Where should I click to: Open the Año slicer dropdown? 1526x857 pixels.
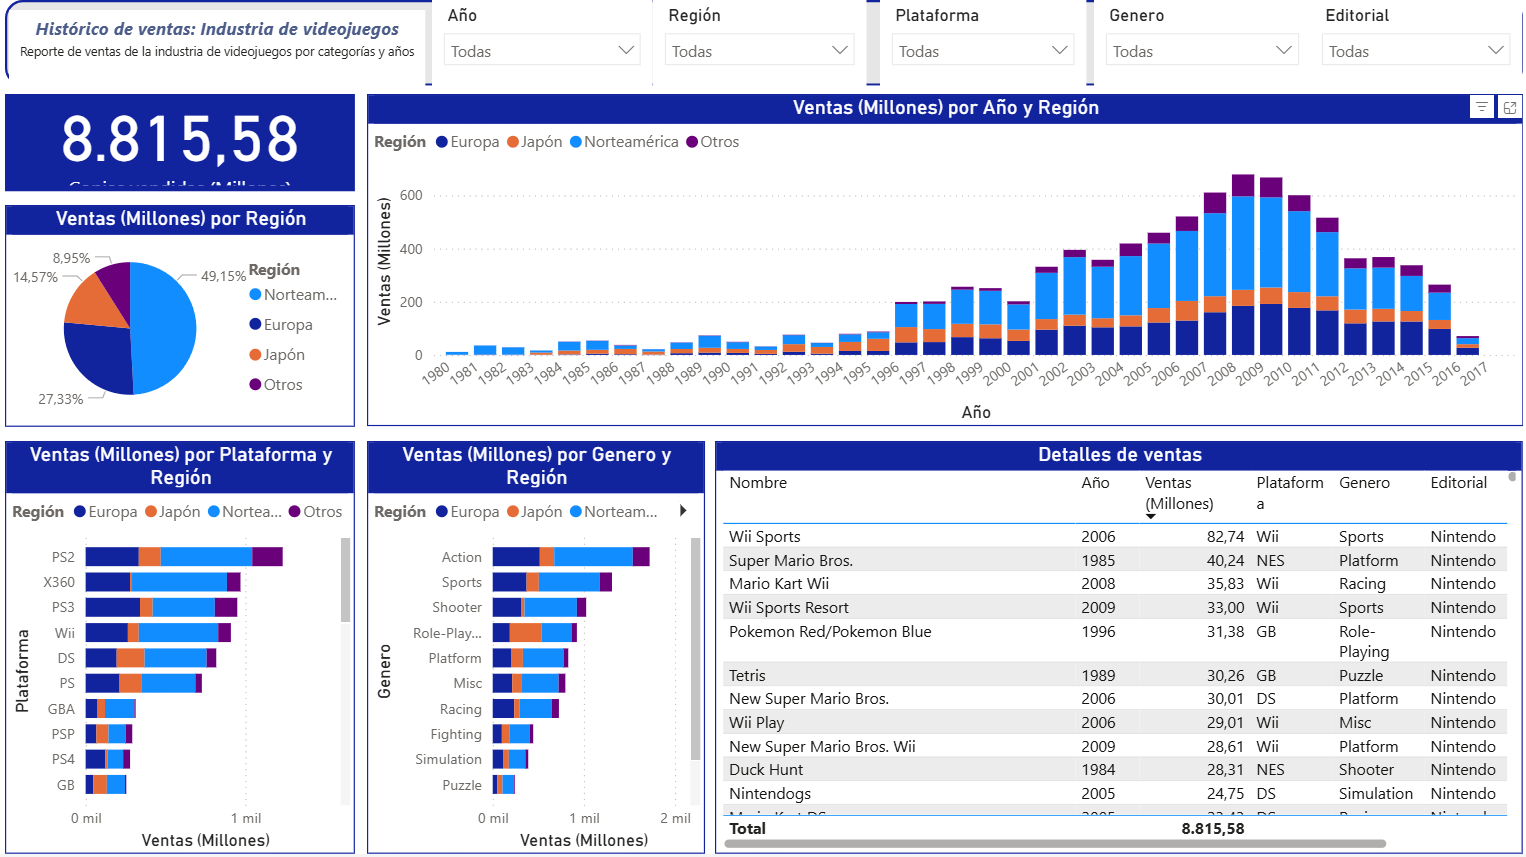pyautogui.click(x=626, y=50)
